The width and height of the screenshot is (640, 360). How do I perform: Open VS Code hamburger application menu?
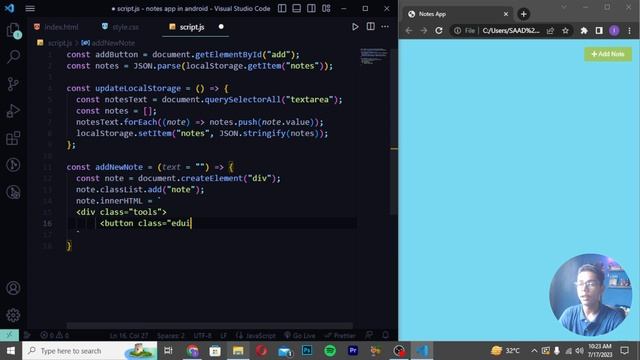tap(30, 8)
